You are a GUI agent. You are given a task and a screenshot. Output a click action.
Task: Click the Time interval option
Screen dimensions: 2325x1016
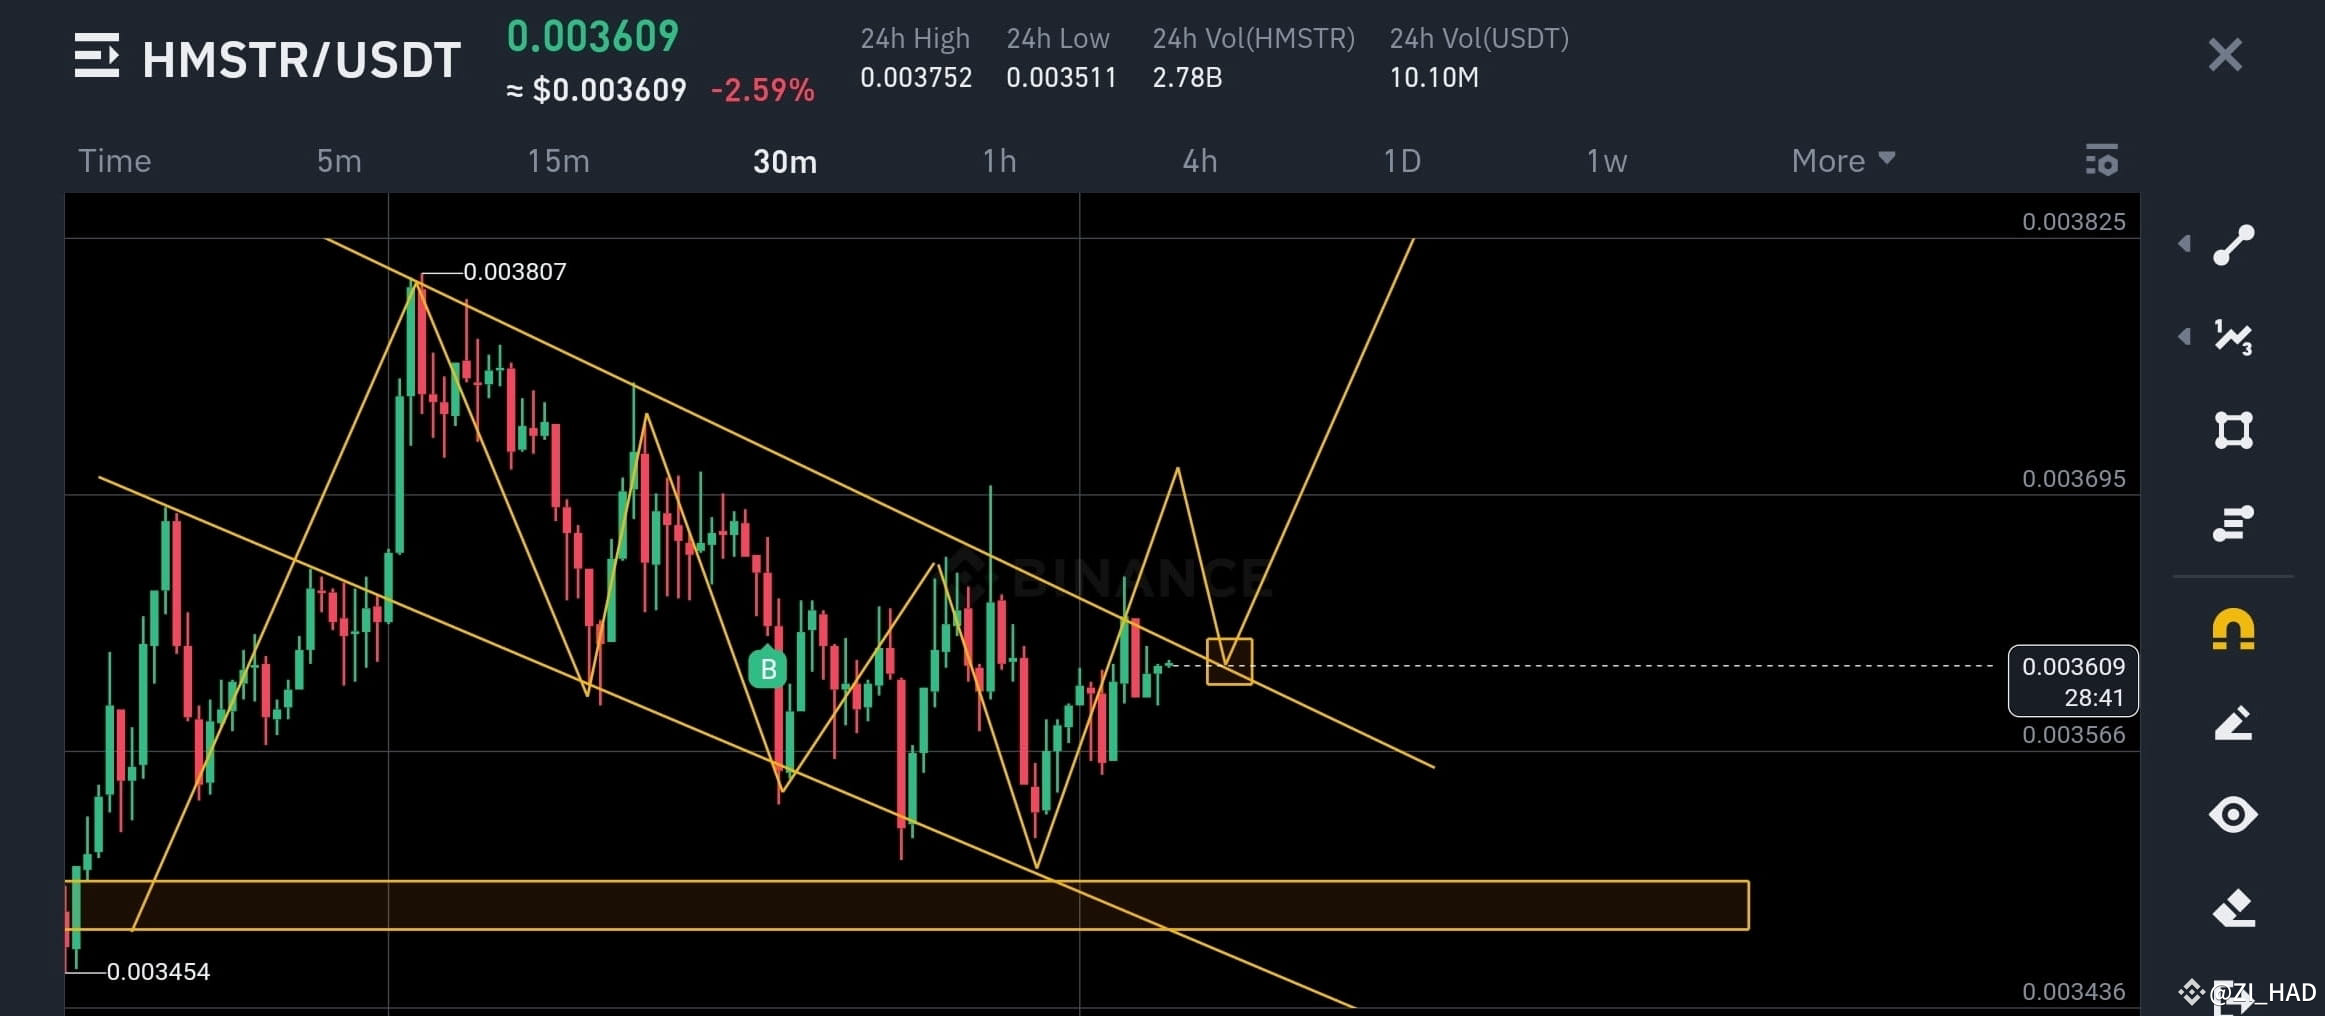(x=113, y=160)
